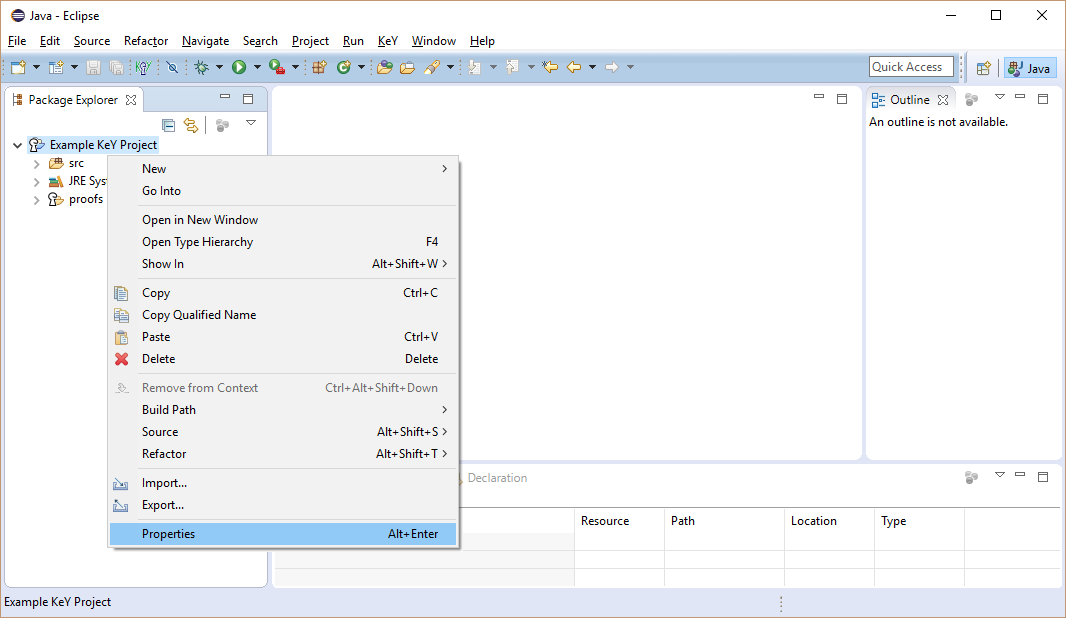Viewport: 1066px width, 618px height.
Task: Click the Declaration tab label
Action: 496,478
